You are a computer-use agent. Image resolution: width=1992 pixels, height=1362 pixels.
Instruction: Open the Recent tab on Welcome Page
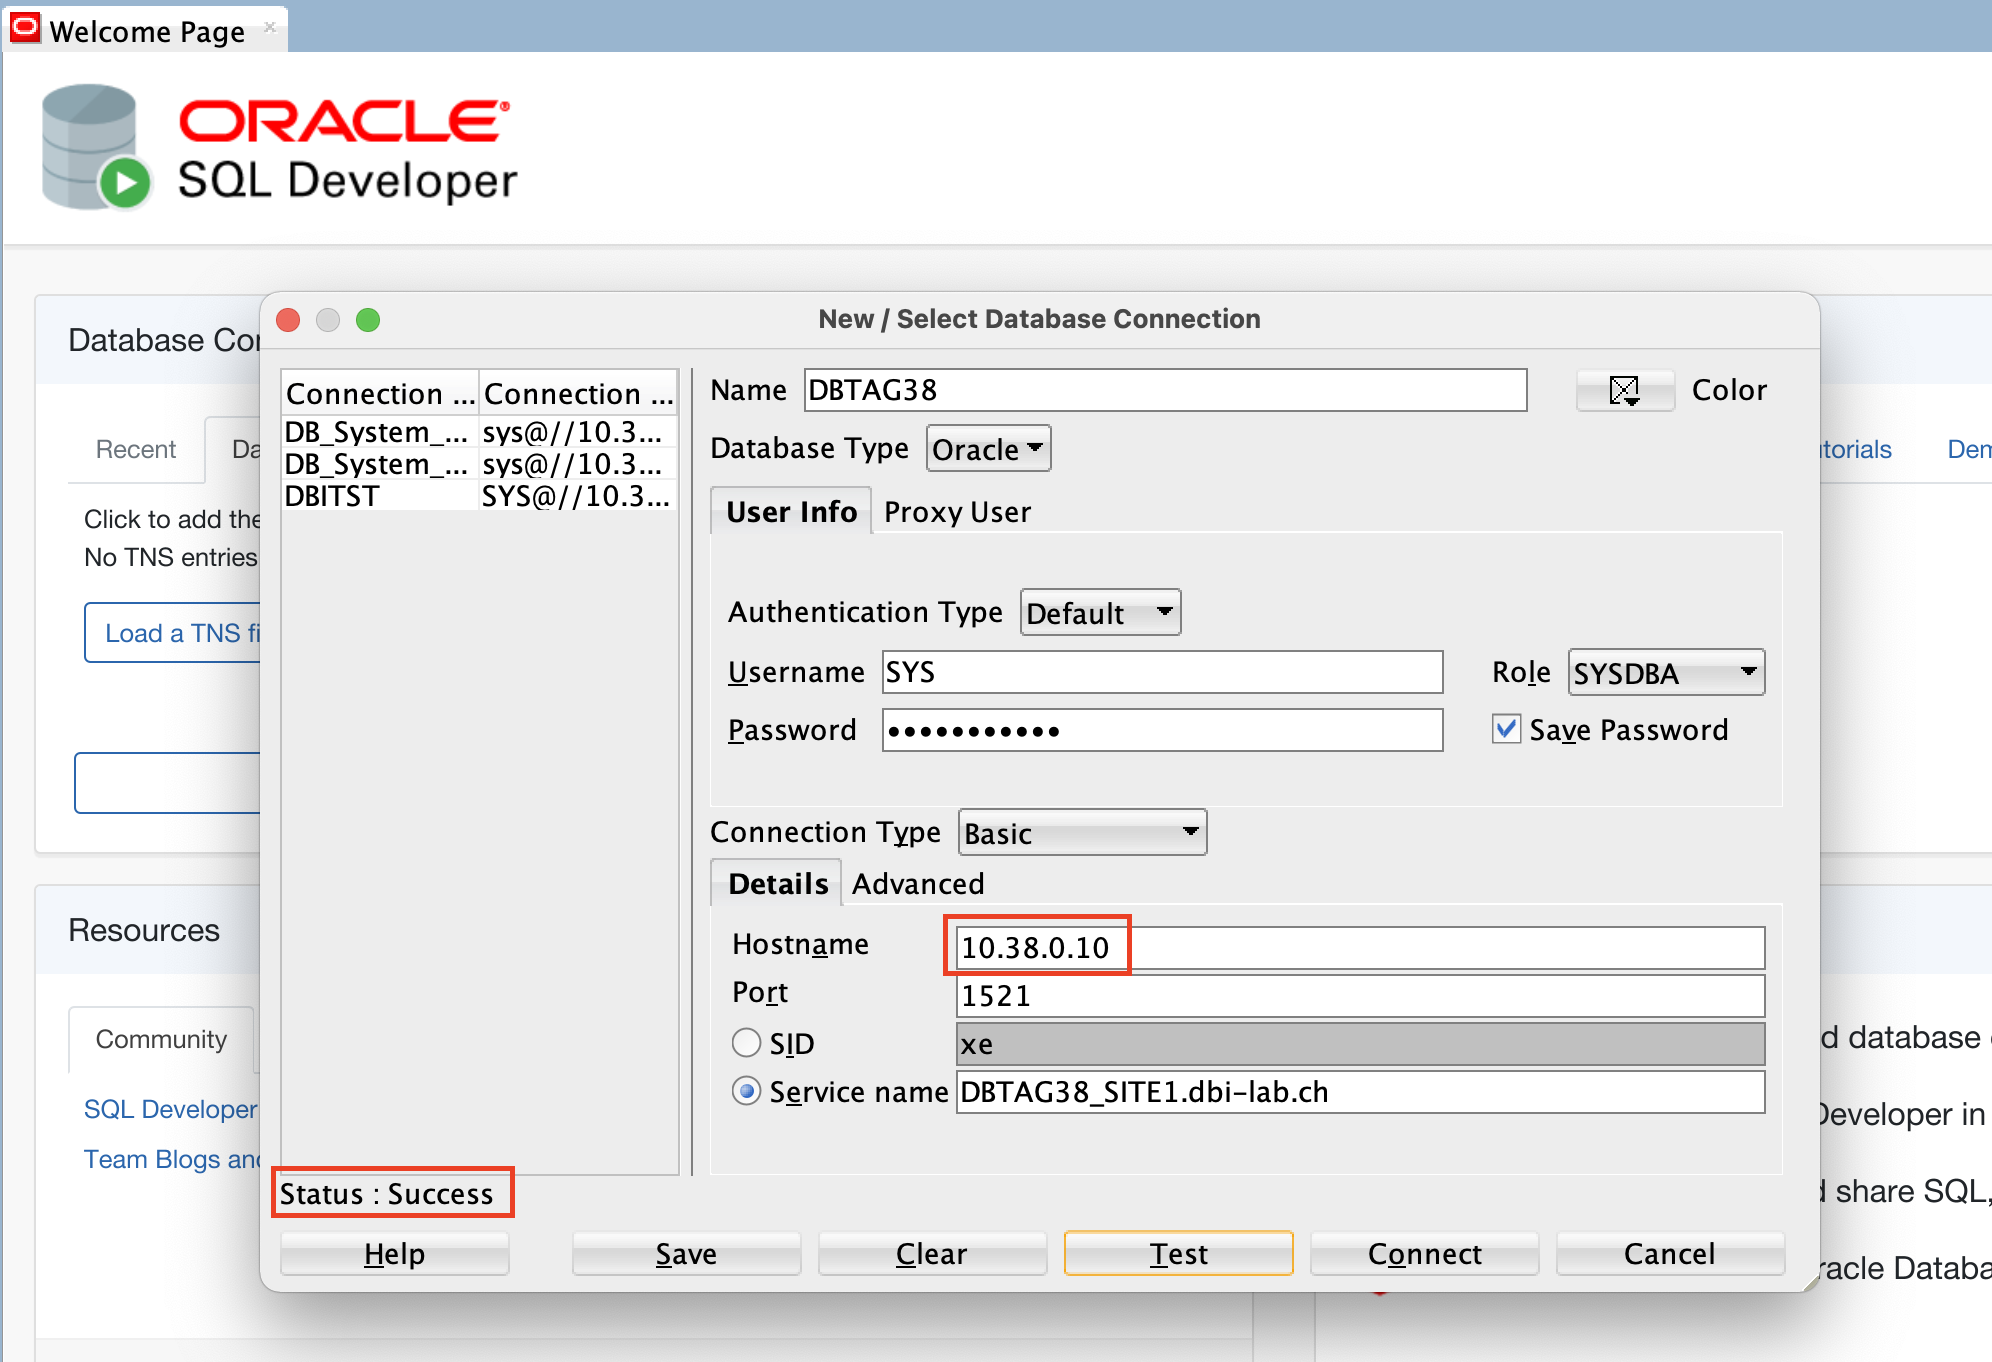pyautogui.click(x=135, y=450)
